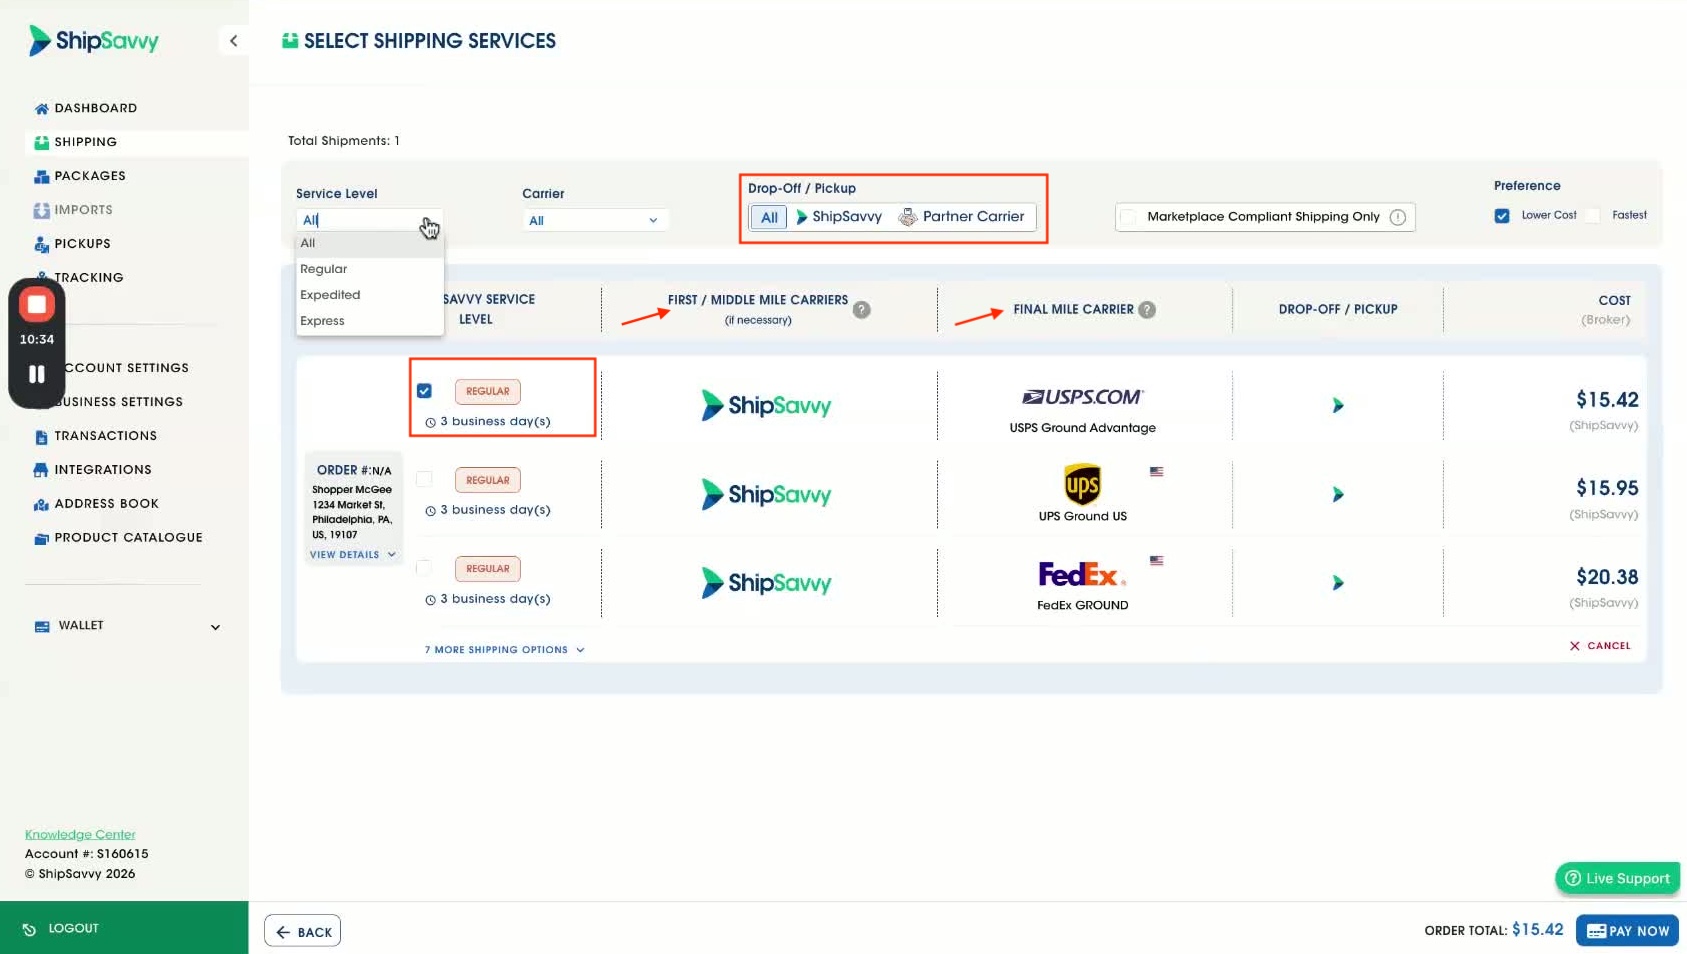Screen dimensions: 1687x954
Task: Click the Integrations icon
Action: tap(41, 470)
